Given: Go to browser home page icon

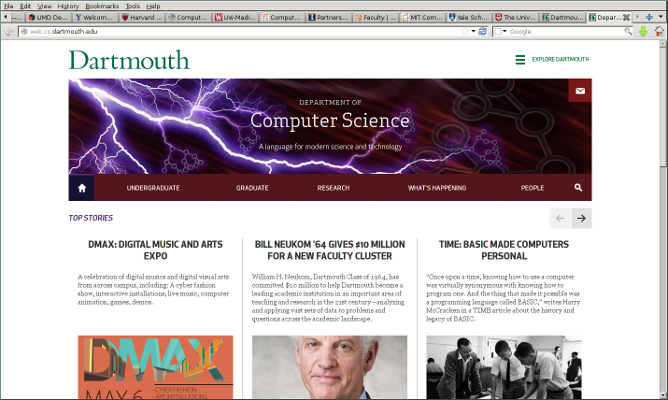Looking at the screenshot, I should coord(659,31).
